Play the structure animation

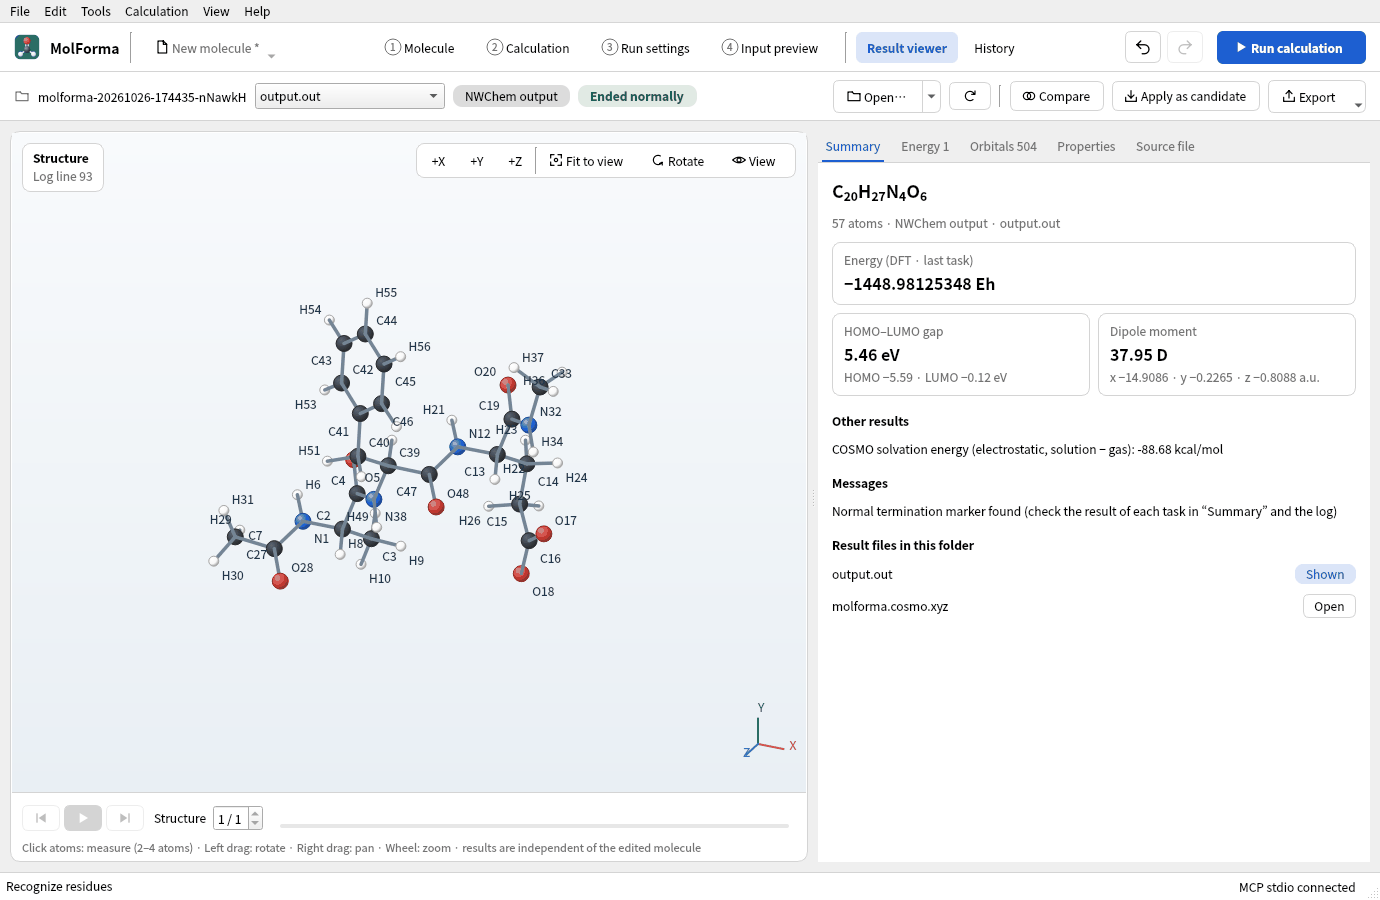pyautogui.click(x=83, y=818)
